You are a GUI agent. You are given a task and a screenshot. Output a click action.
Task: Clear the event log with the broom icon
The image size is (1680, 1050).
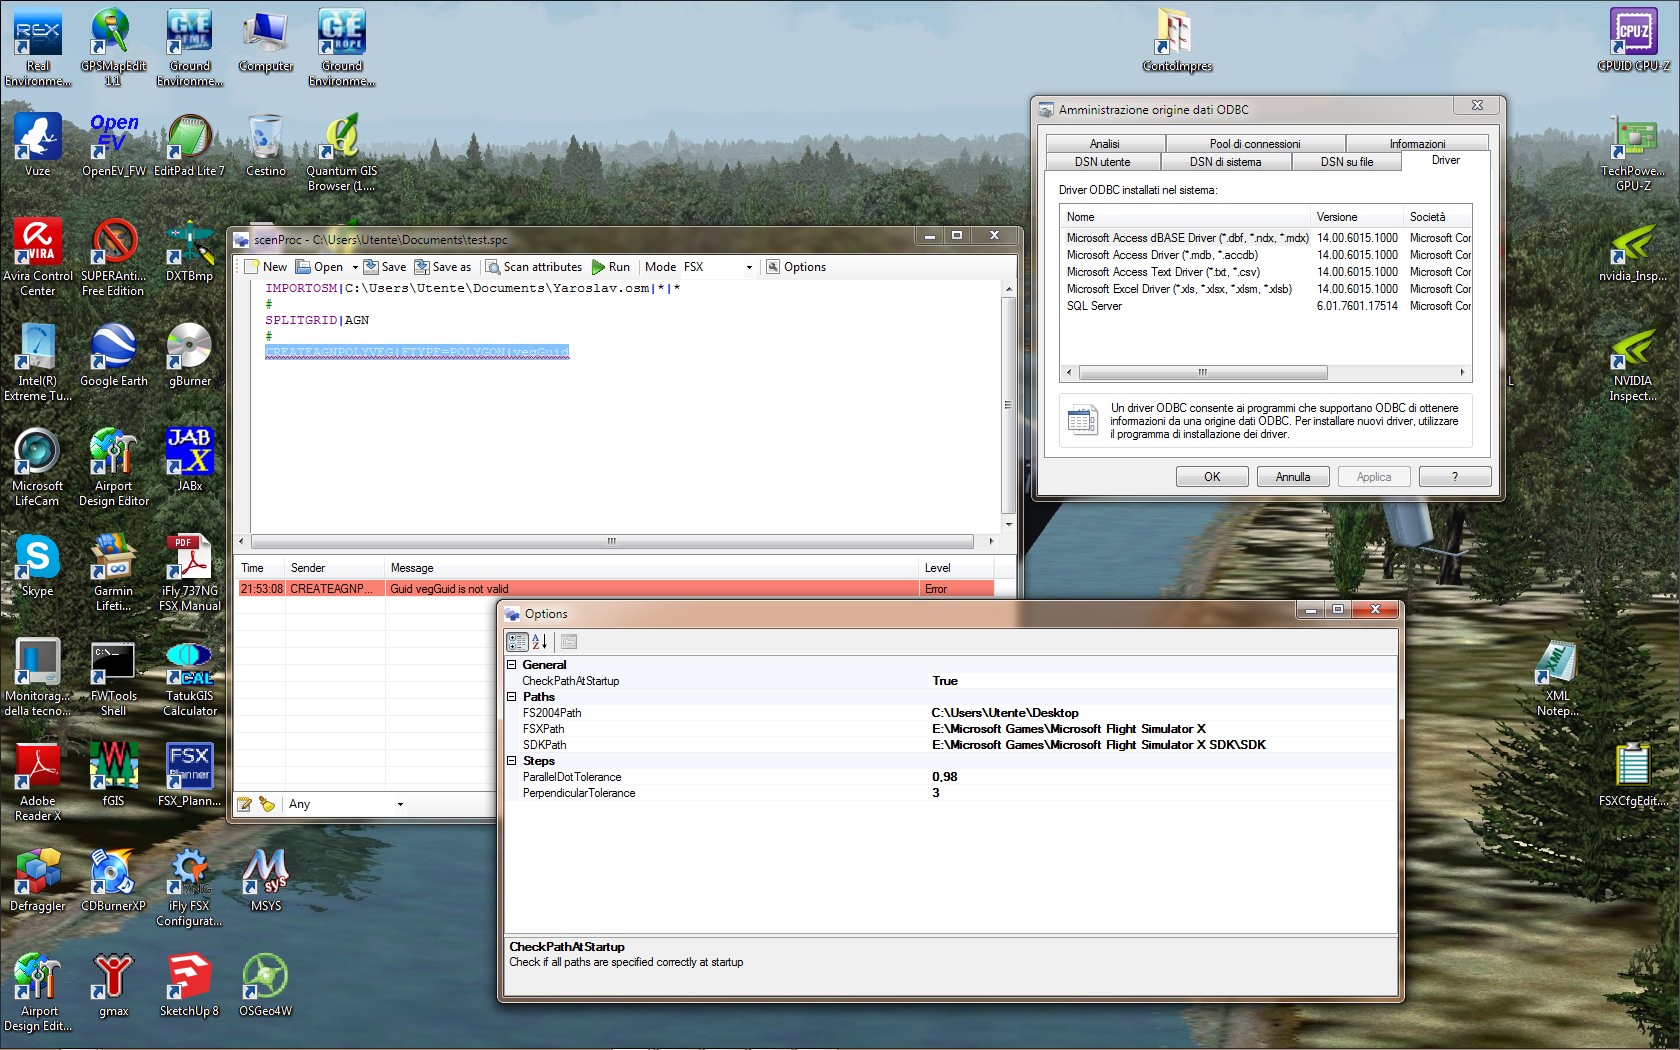click(267, 804)
